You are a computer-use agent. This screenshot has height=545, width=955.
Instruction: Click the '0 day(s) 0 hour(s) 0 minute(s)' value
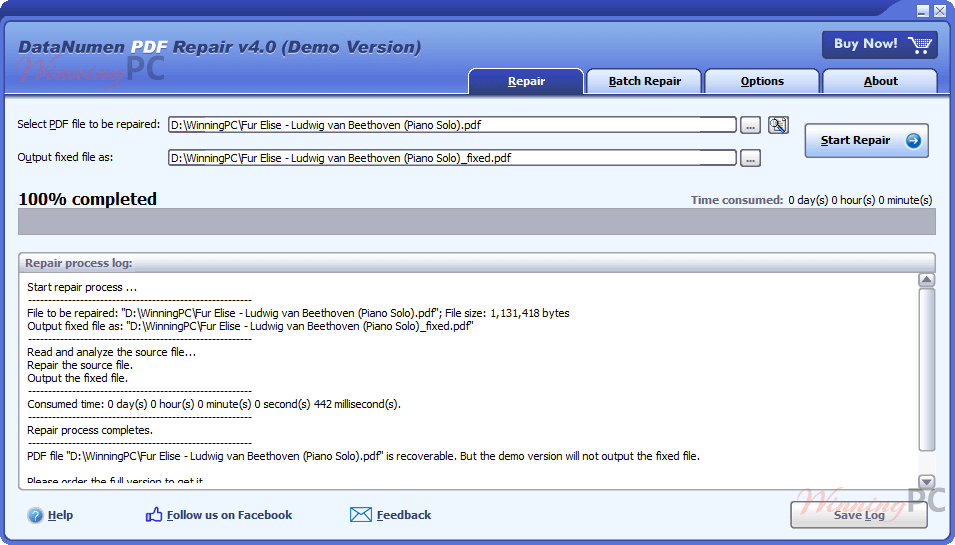(x=860, y=200)
